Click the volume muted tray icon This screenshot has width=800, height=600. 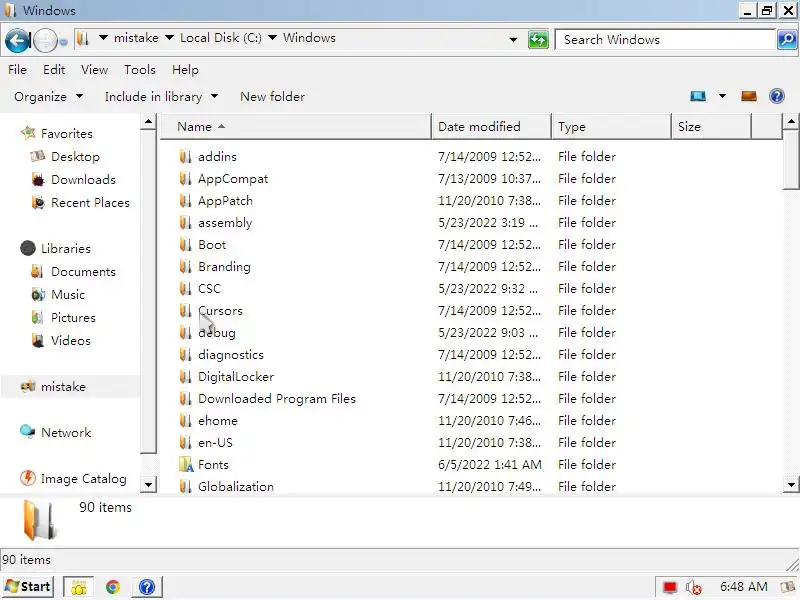[x=693, y=587]
